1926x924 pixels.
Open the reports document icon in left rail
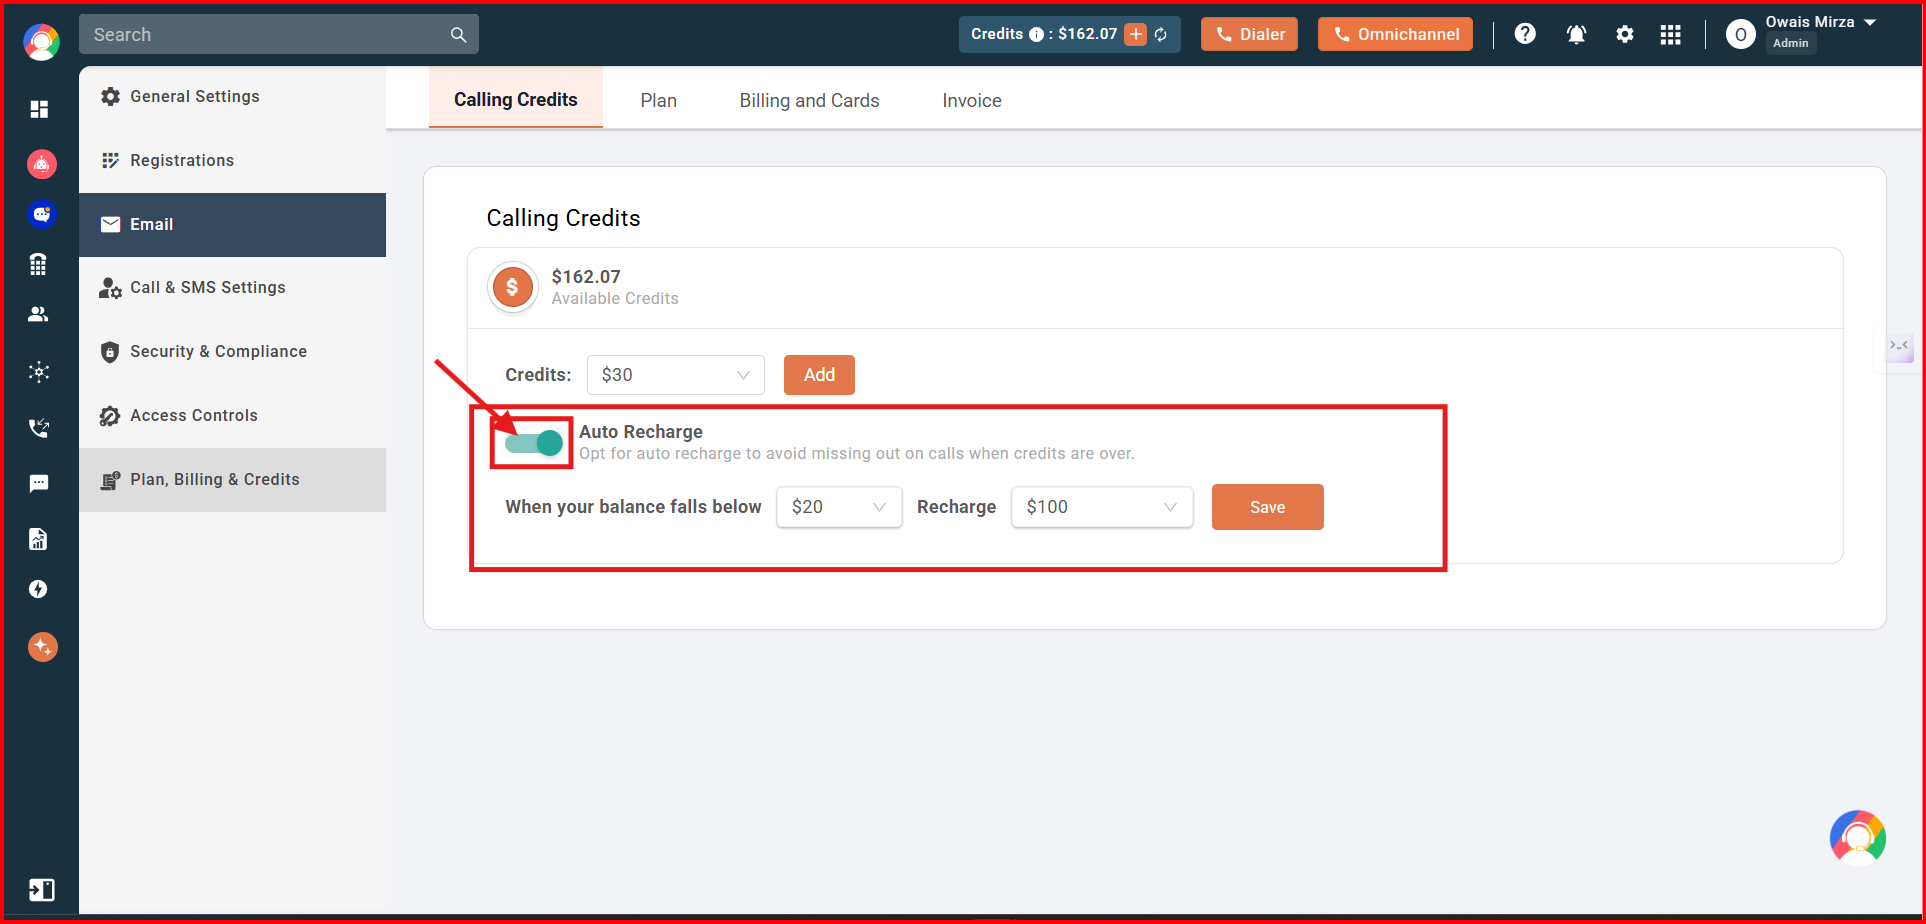38,539
